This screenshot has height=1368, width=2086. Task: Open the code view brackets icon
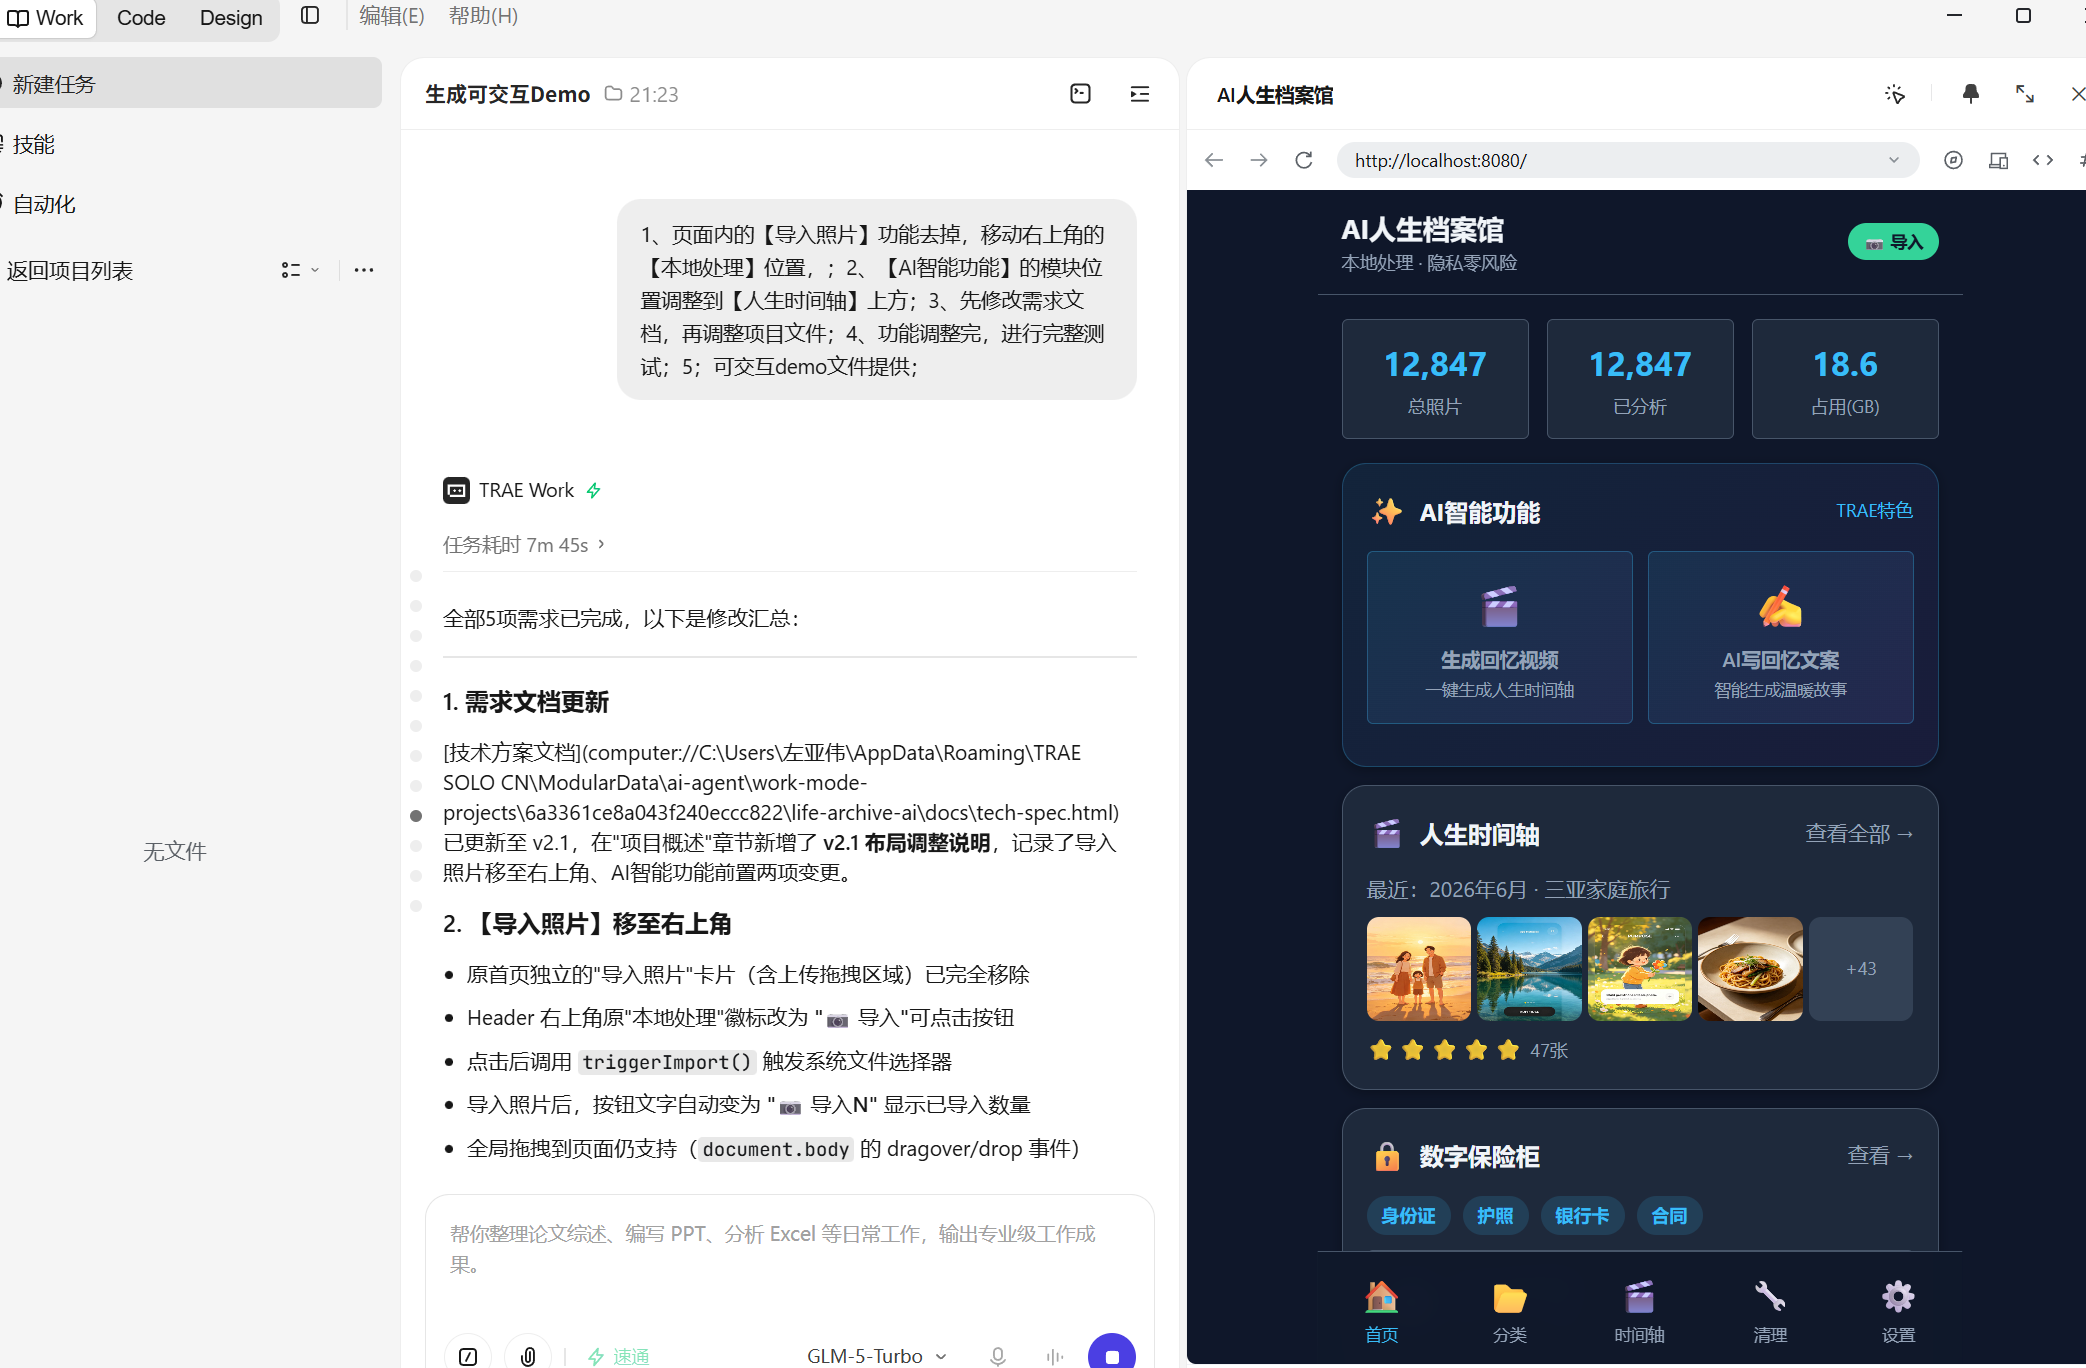2043,160
